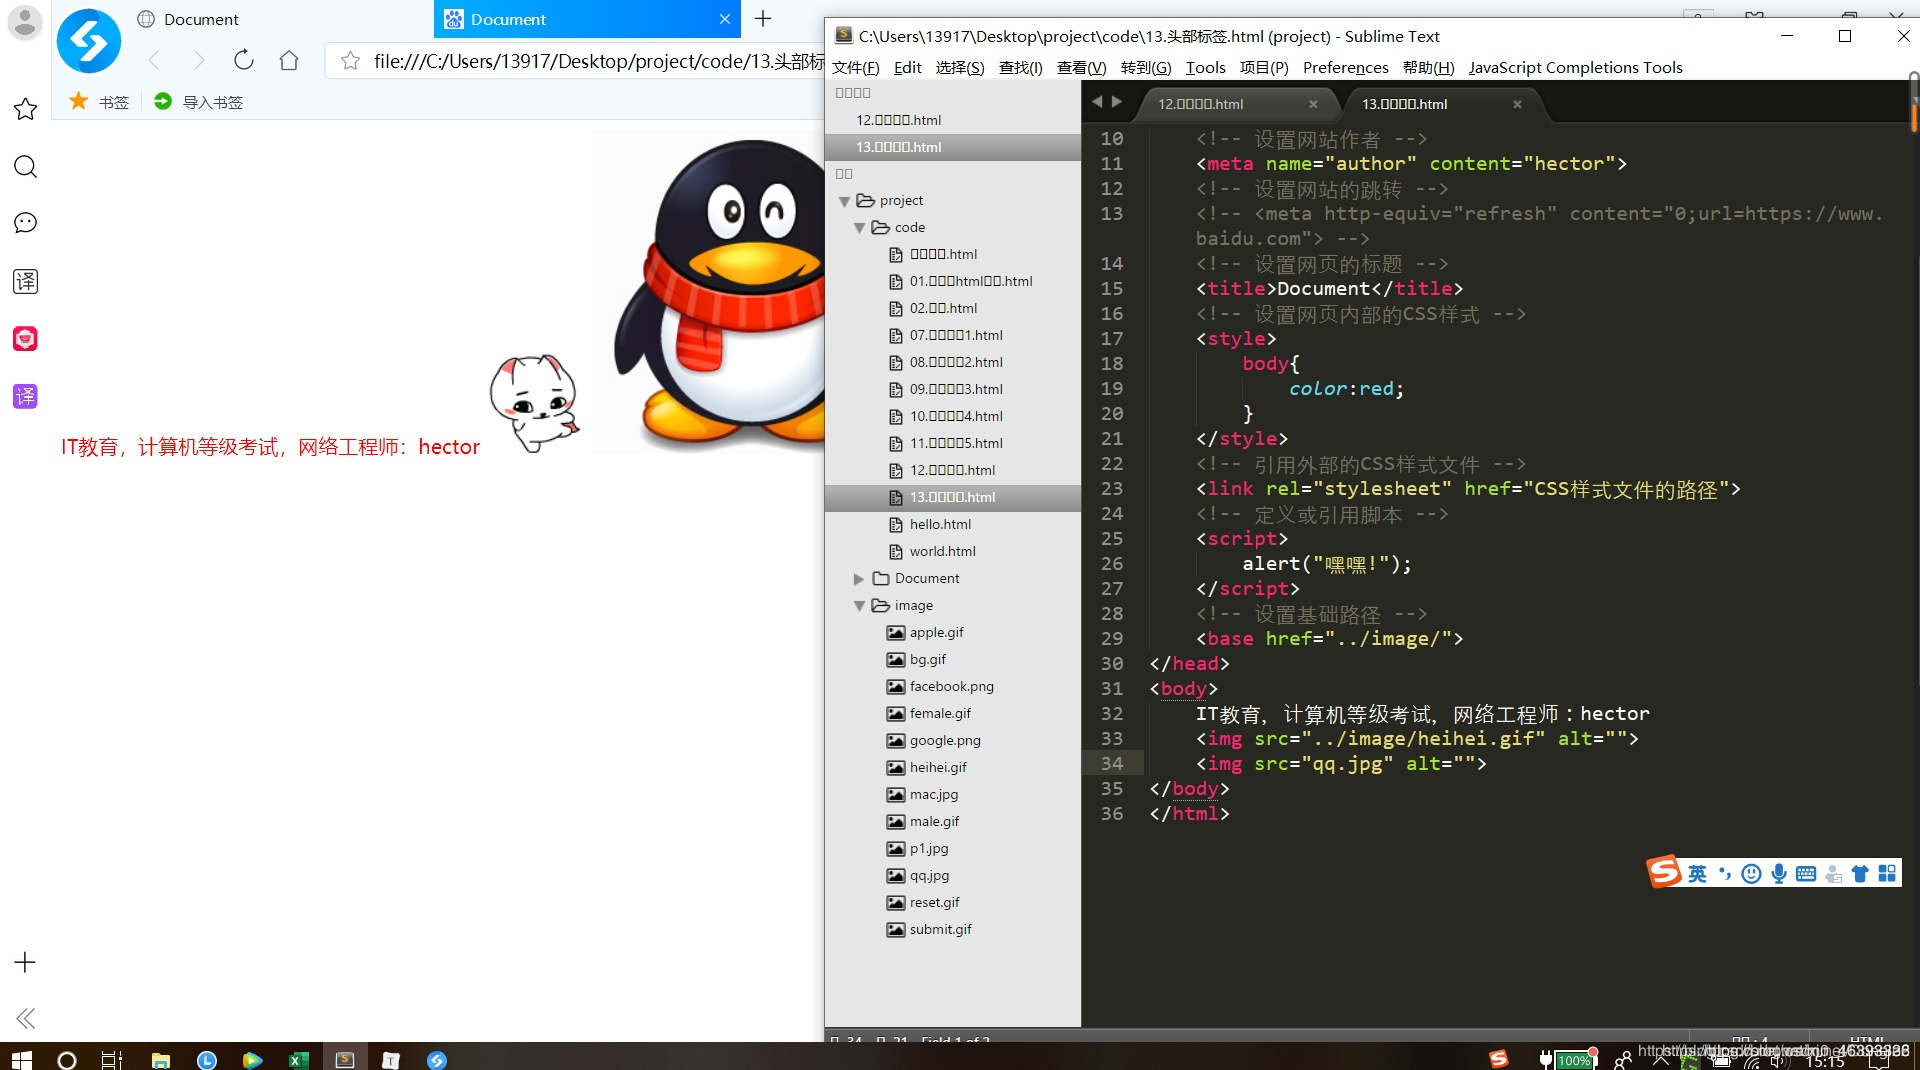This screenshot has width=1920, height=1070.
Task: Open hello.html in the sidebar
Action: (x=940, y=524)
